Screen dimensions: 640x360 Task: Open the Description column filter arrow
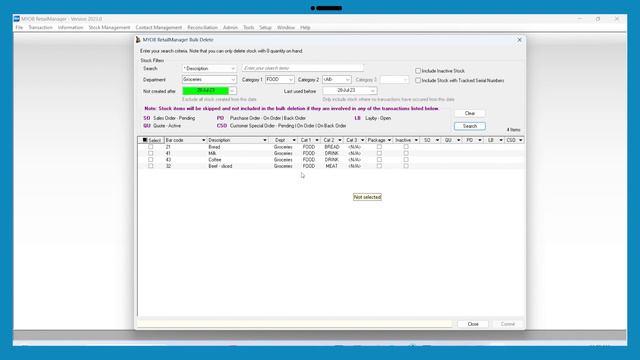click(264, 140)
